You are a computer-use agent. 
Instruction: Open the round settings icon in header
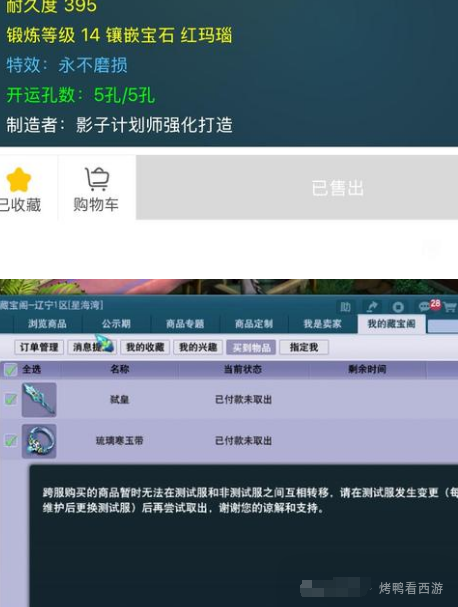point(398,307)
